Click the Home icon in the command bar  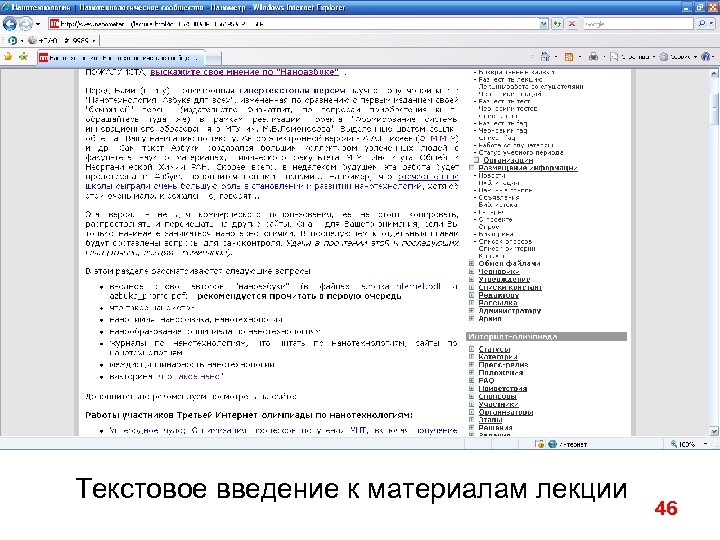[545, 57]
